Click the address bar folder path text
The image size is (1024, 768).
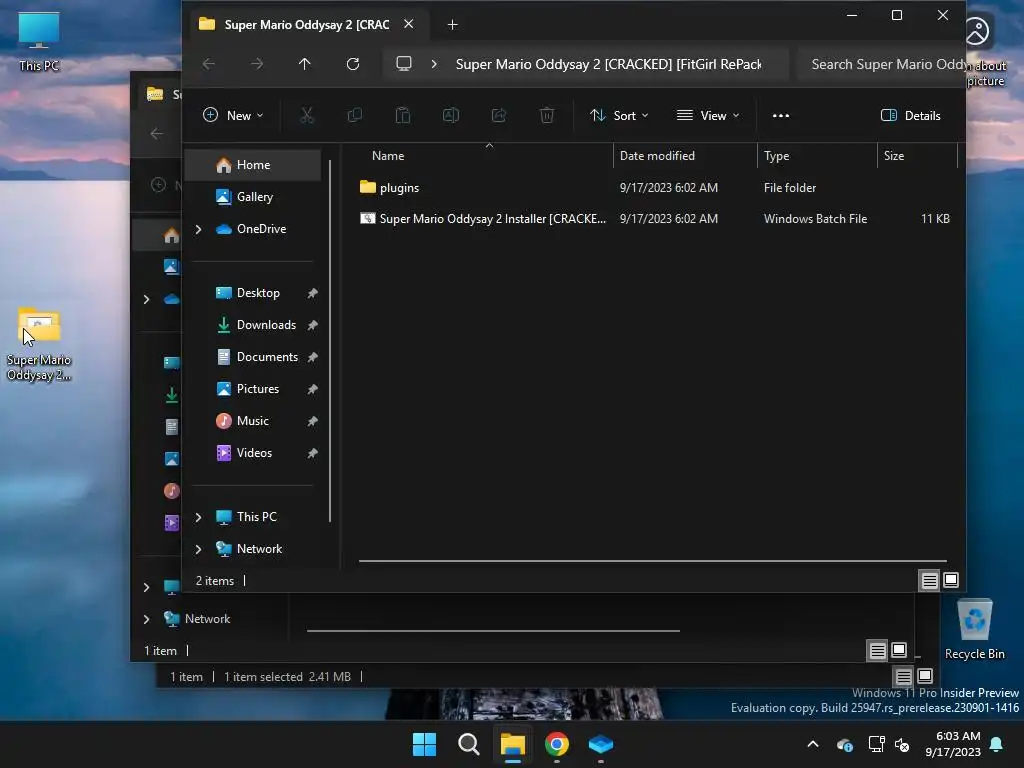click(x=608, y=64)
